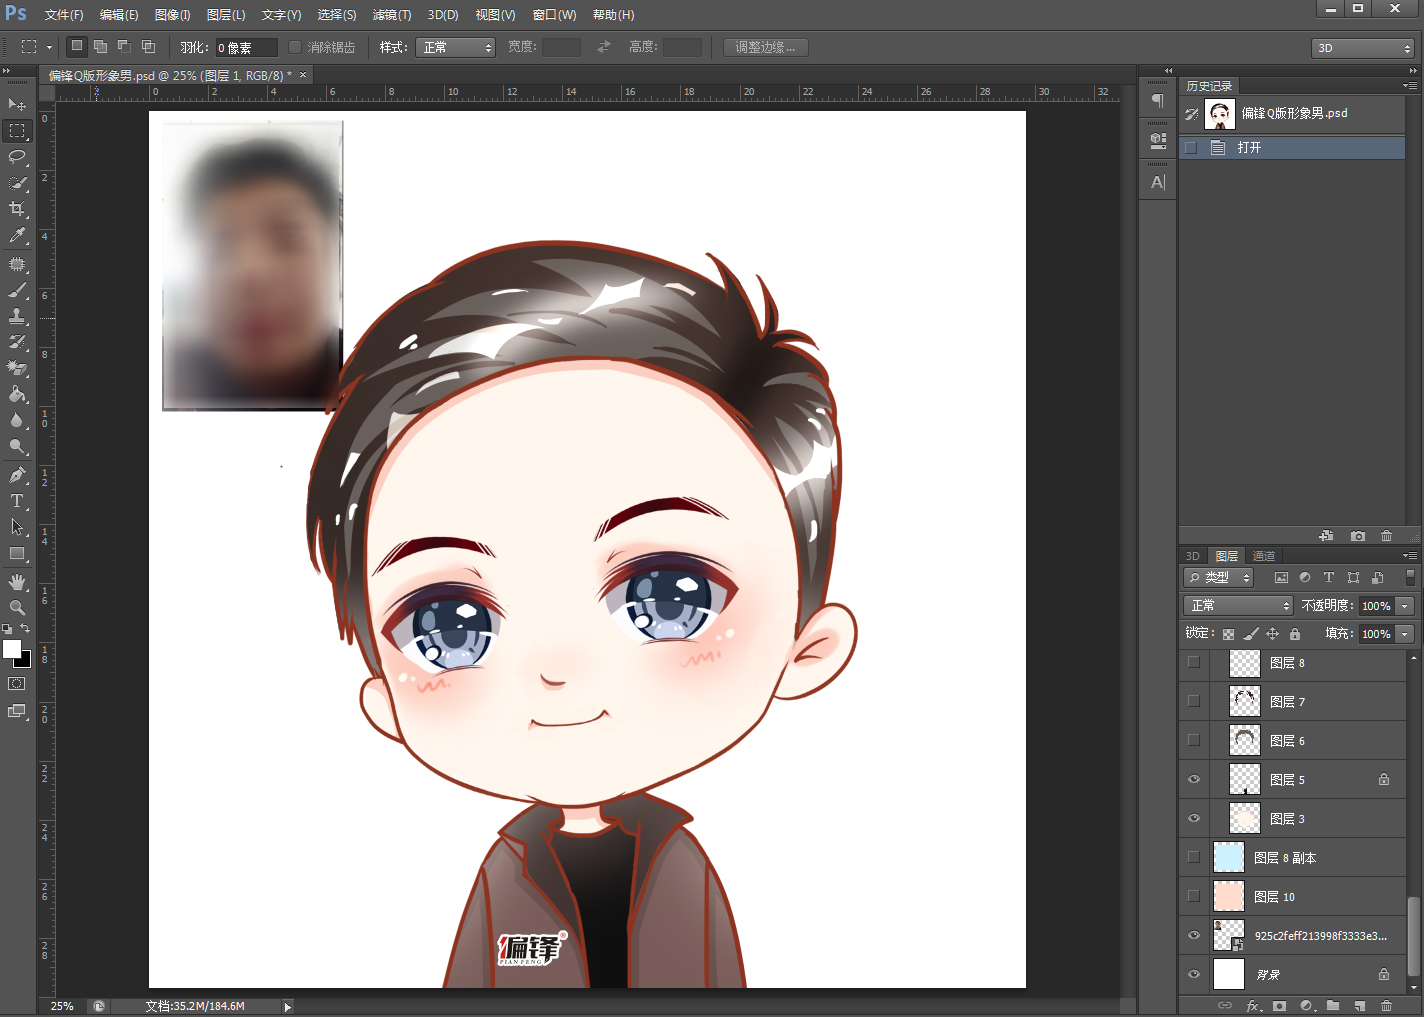The width and height of the screenshot is (1424, 1017).
Task: Select the Spot Healing Brush tool
Action: coord(17,265)
